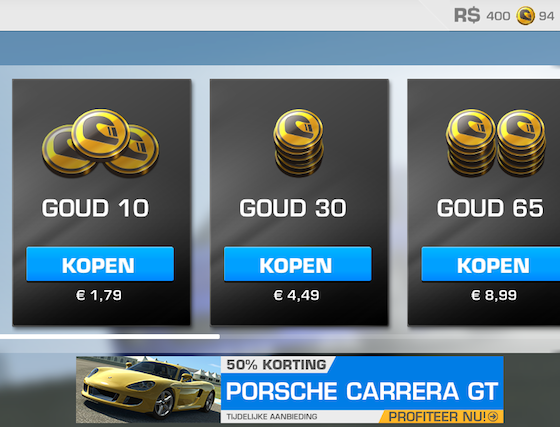Tap the three gold coins icon for GOUD 10
The width and height of the screenshot is (560, 427).
tap(100, 143)
